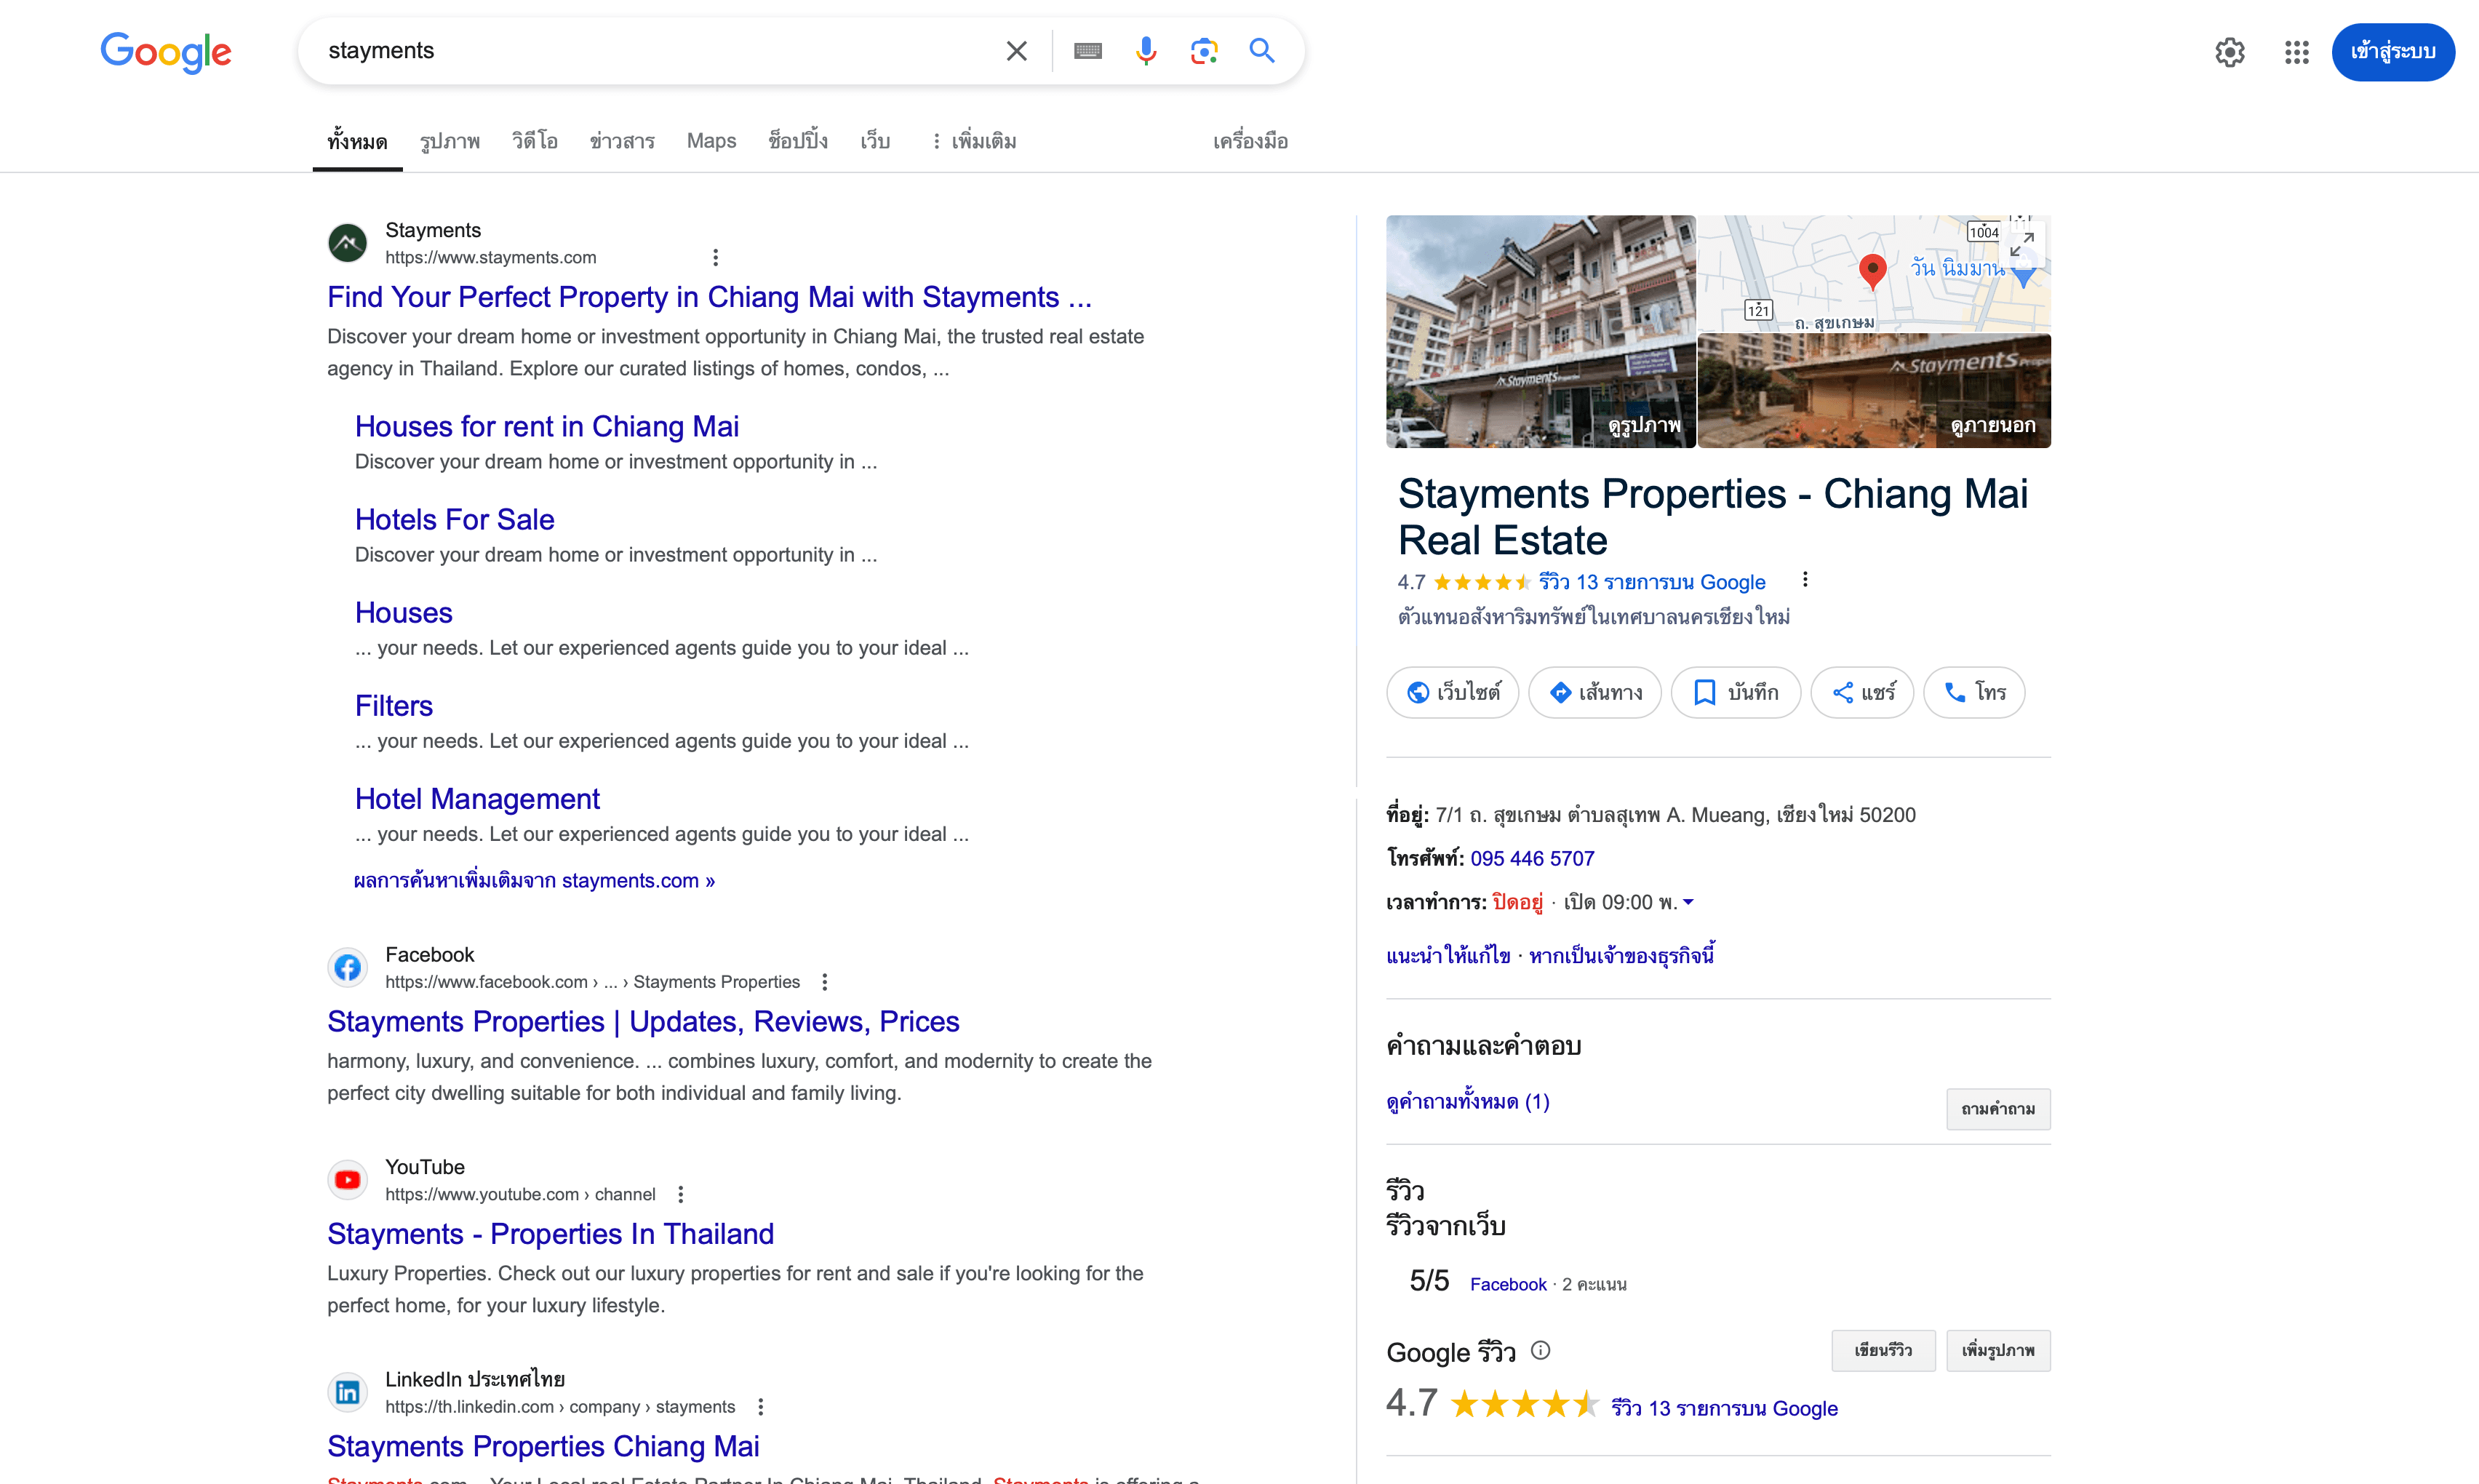Click the เขียนรีวิว write review button
The width and height of the screenshot is (2479, 1484).
click(x=1883, y=1351)
